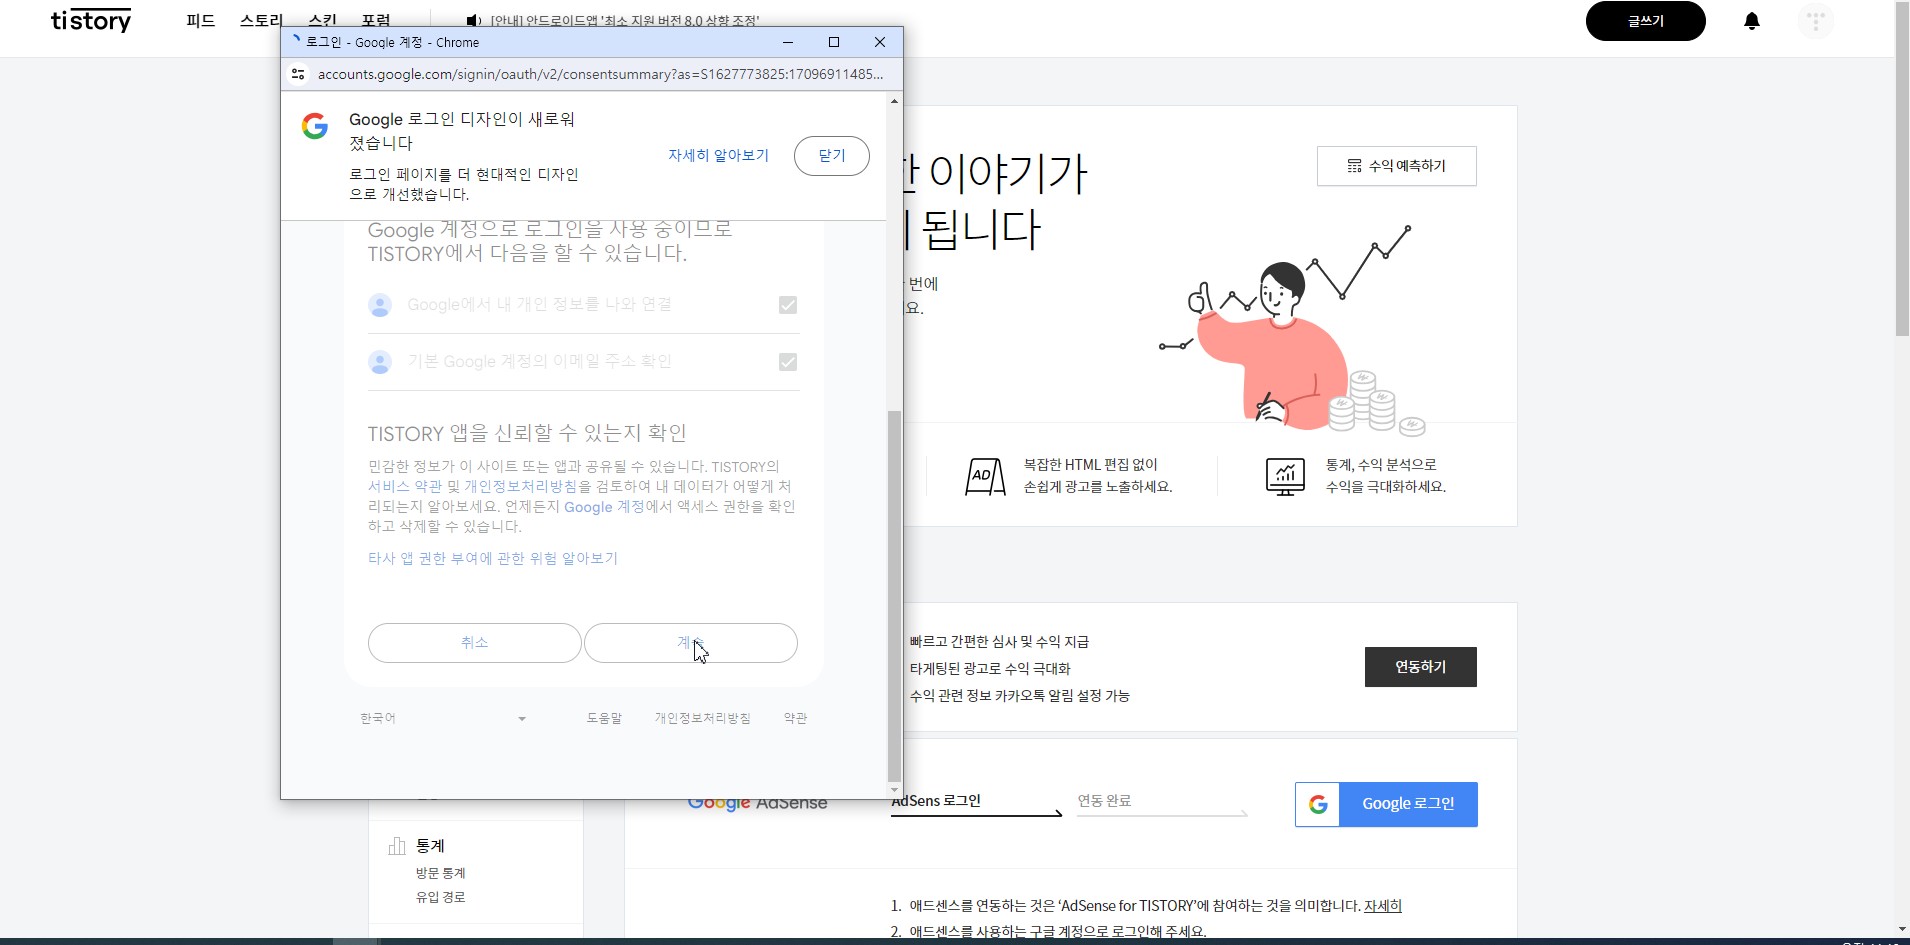Click the 연동 완료 step label
This screenshot has width=1910, height=945.
tap(1104, 801)
